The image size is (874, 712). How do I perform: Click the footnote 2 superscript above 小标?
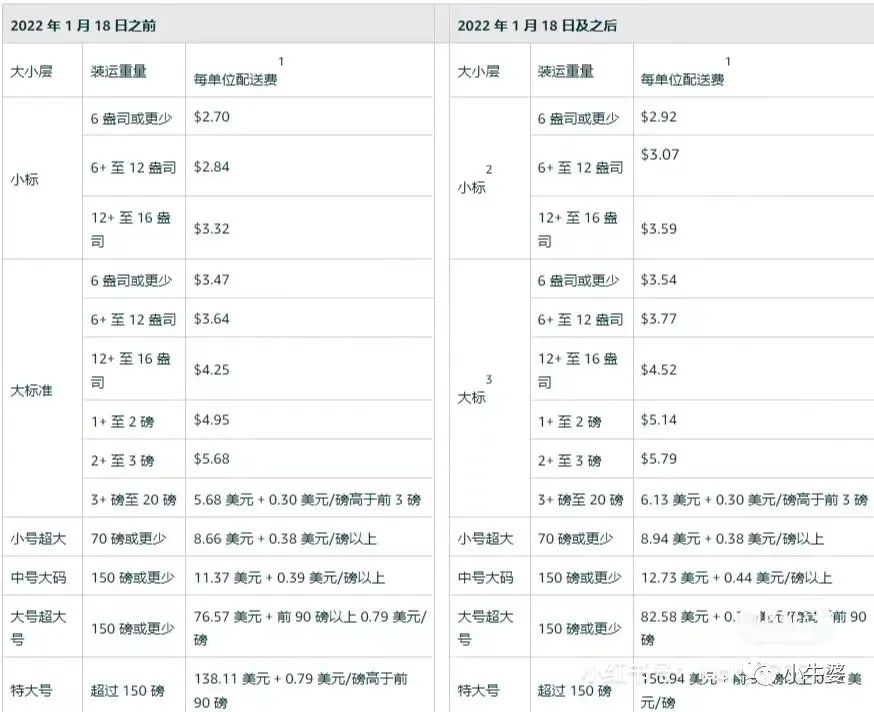(x=489, y=170)
